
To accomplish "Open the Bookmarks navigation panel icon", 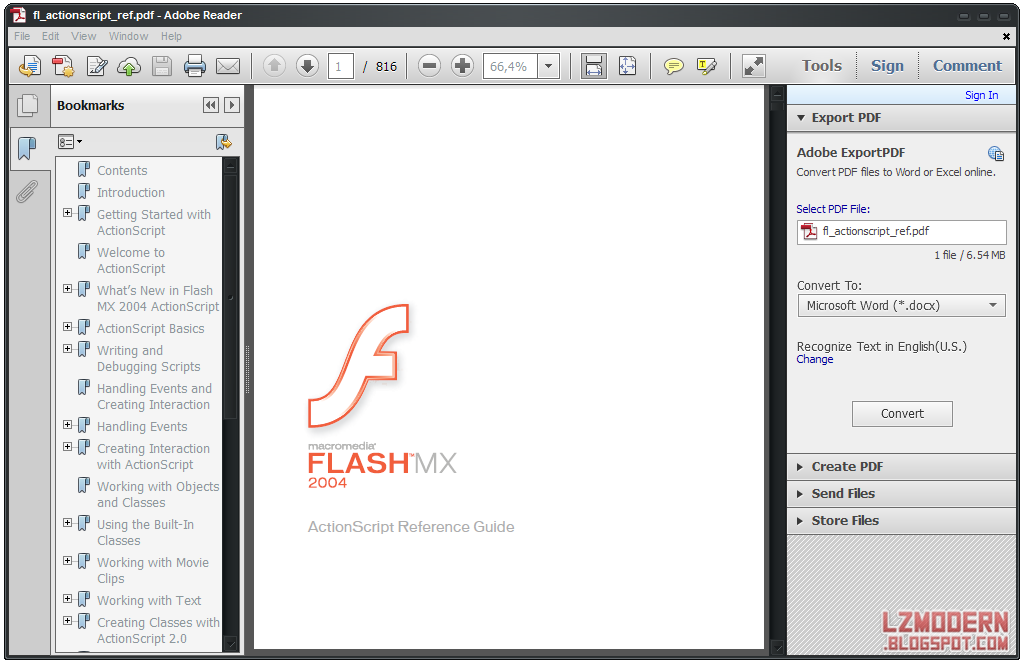I will 27,148.
